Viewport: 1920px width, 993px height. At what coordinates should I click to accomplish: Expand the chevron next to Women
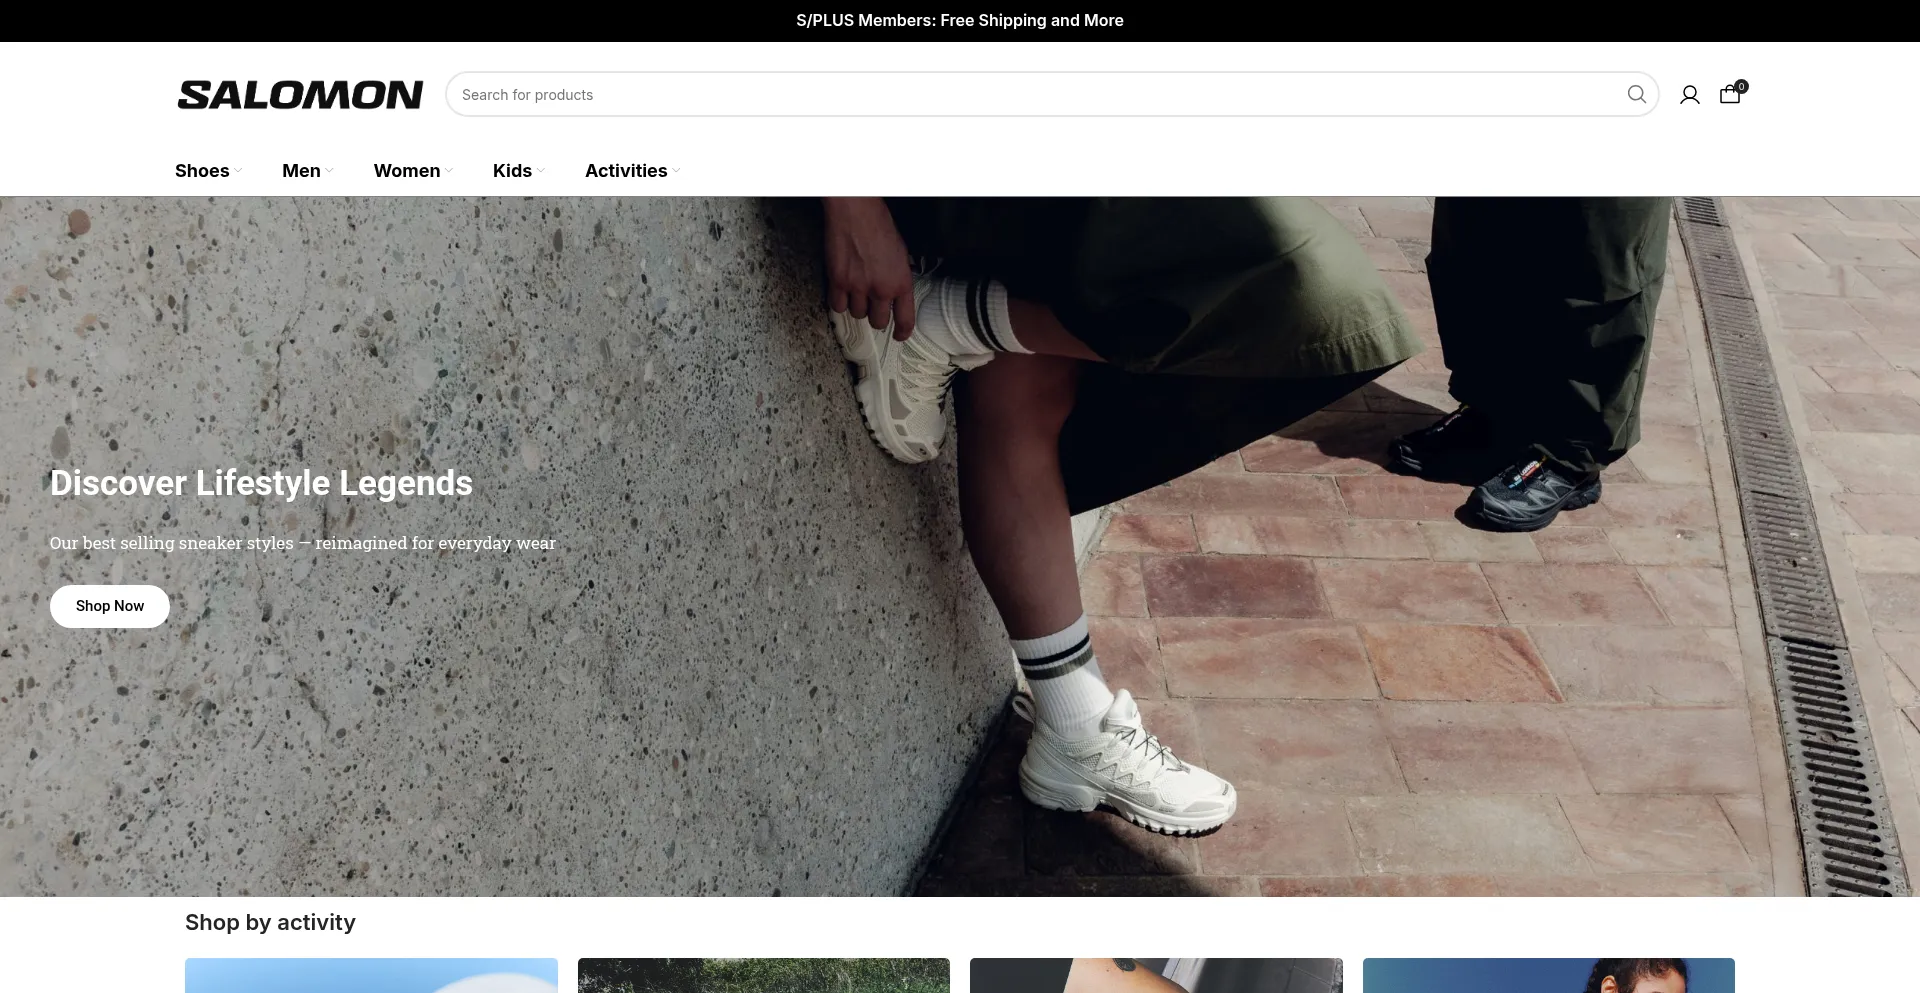click(x=449, y=171)
